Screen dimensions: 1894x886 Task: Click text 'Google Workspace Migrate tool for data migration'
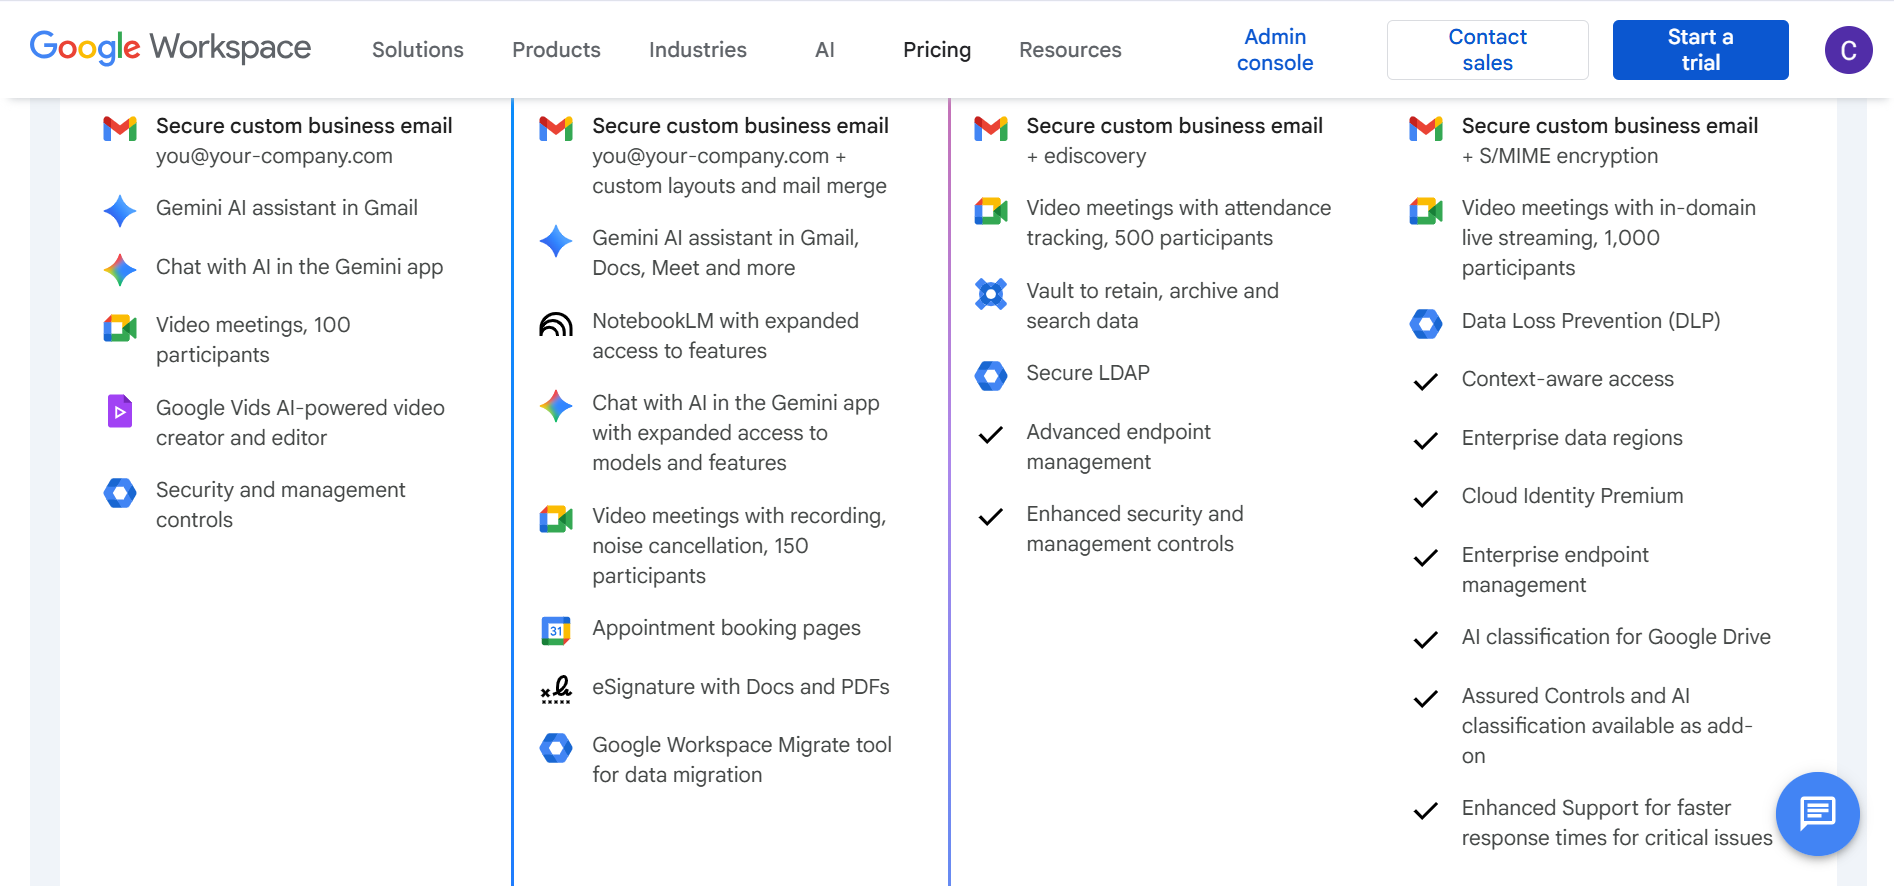(x=742, y=760)
